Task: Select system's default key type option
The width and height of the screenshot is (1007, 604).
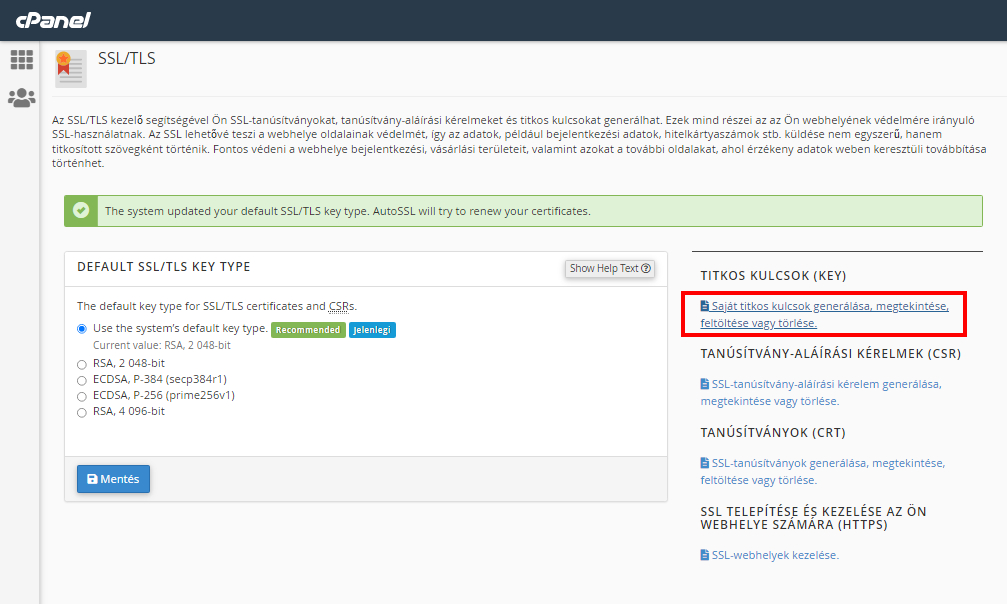Action: (82, 329)
